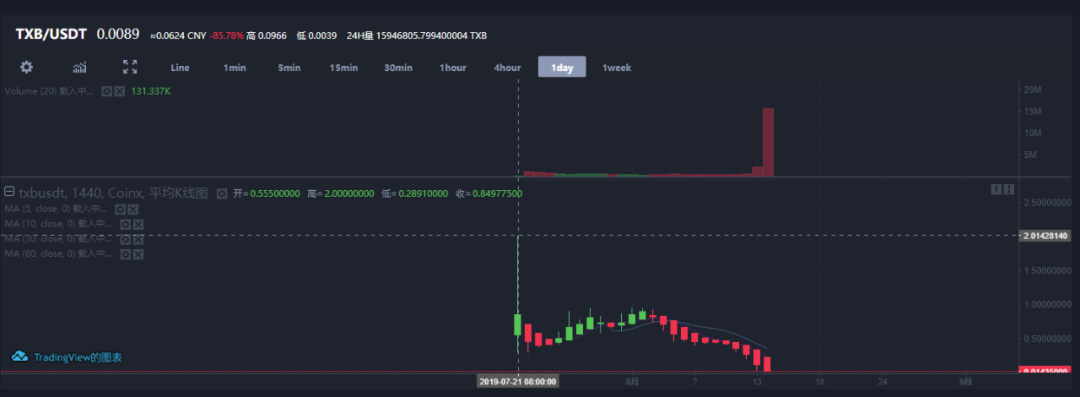Click the current price 0.0089

[x=118, y=34]
